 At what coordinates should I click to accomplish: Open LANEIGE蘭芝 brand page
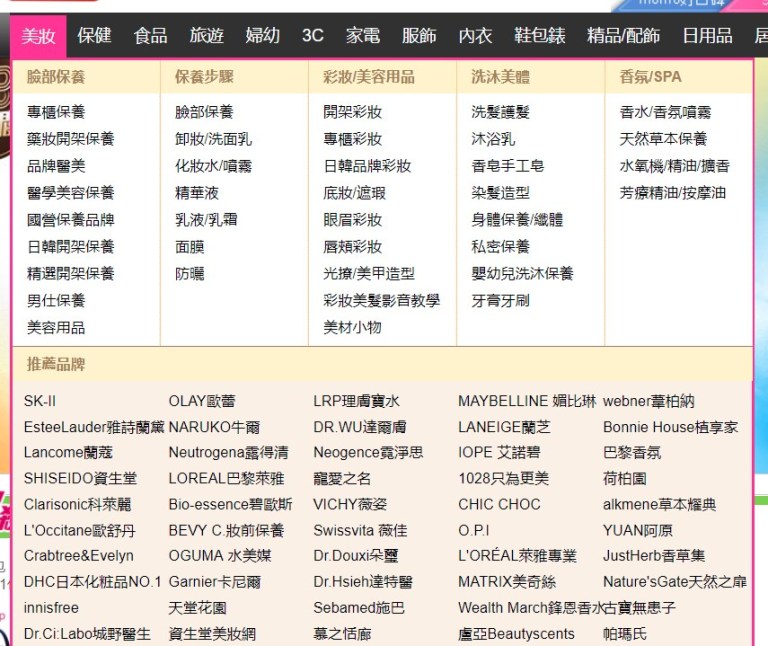tap(504, 427)
